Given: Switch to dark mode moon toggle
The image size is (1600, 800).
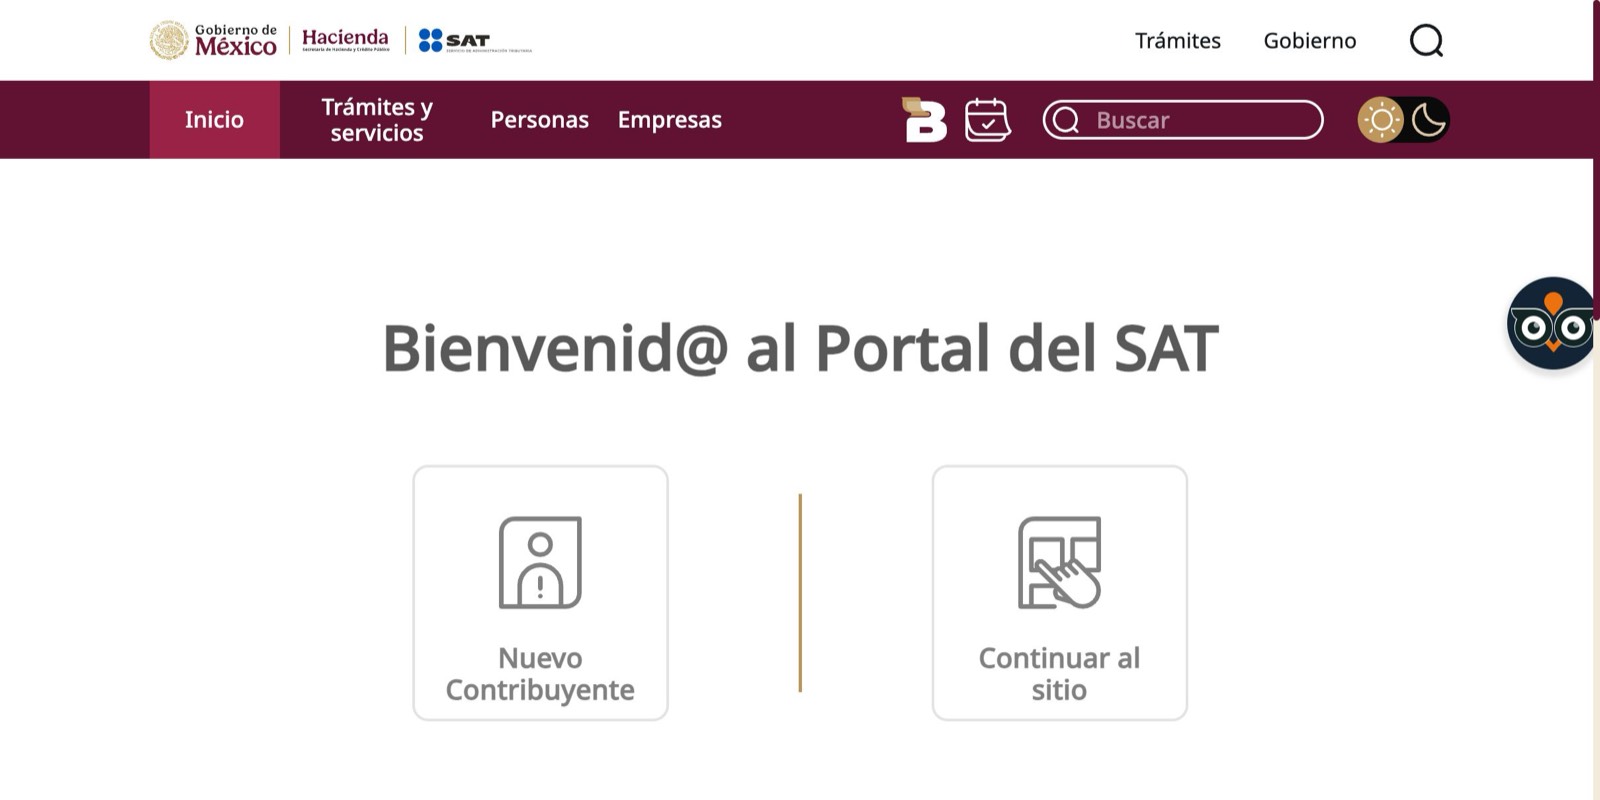Looking at the screenshot, I should click(x=1428, y=120).
